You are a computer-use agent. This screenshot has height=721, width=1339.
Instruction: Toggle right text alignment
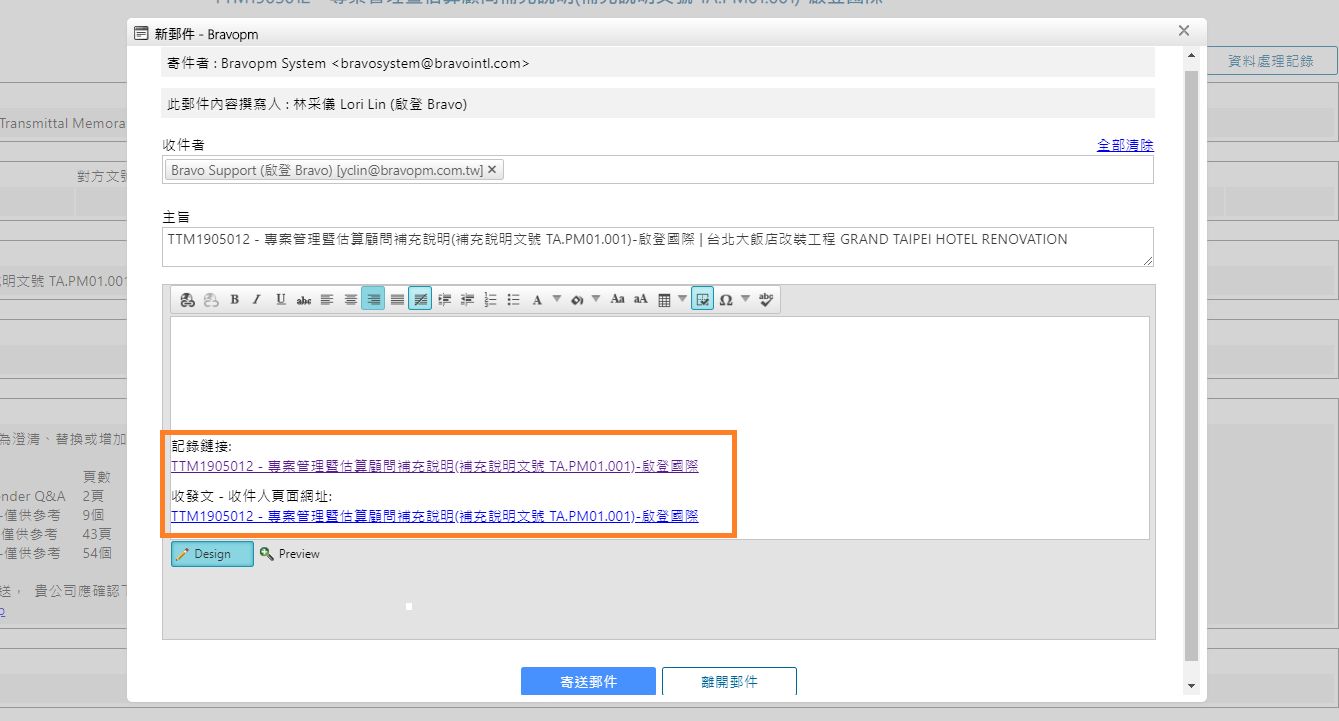pyautogui.click(x=373, y=299)
